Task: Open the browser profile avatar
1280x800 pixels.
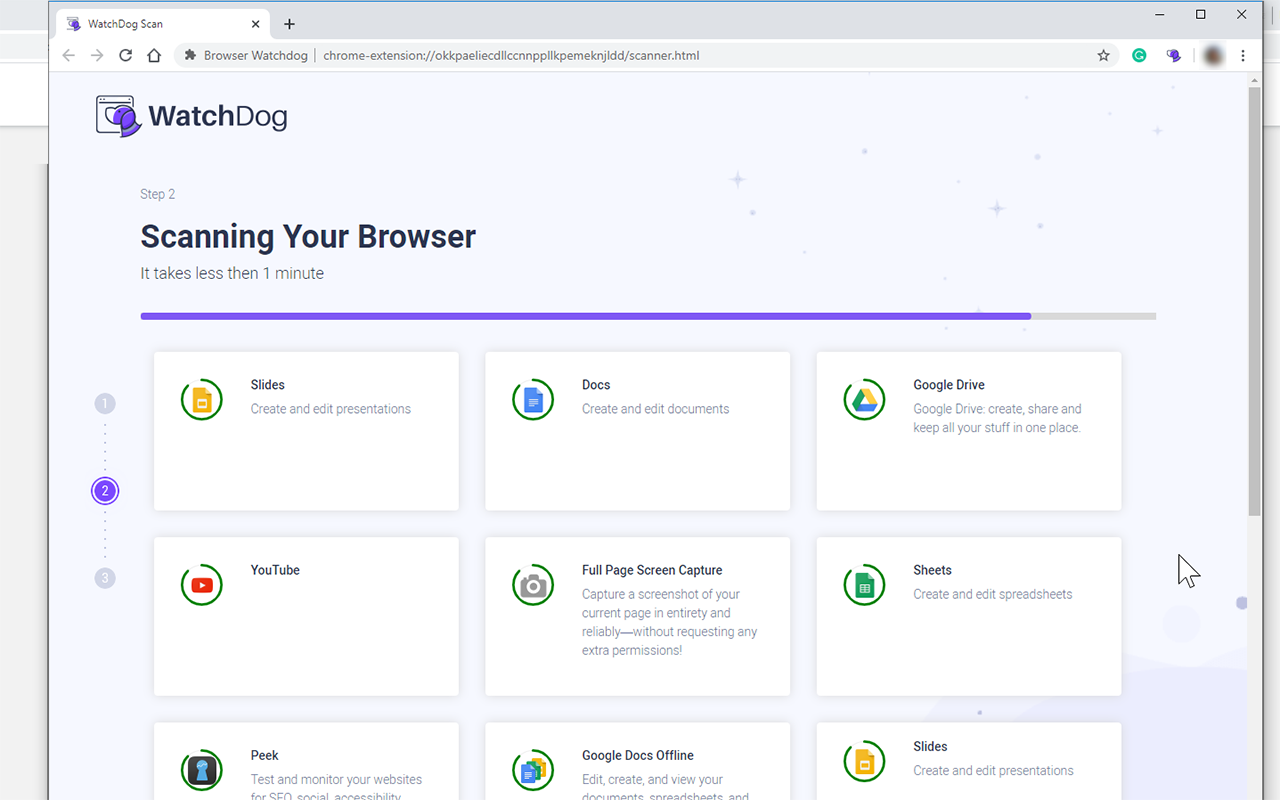Action: (x=1212, y=55)
